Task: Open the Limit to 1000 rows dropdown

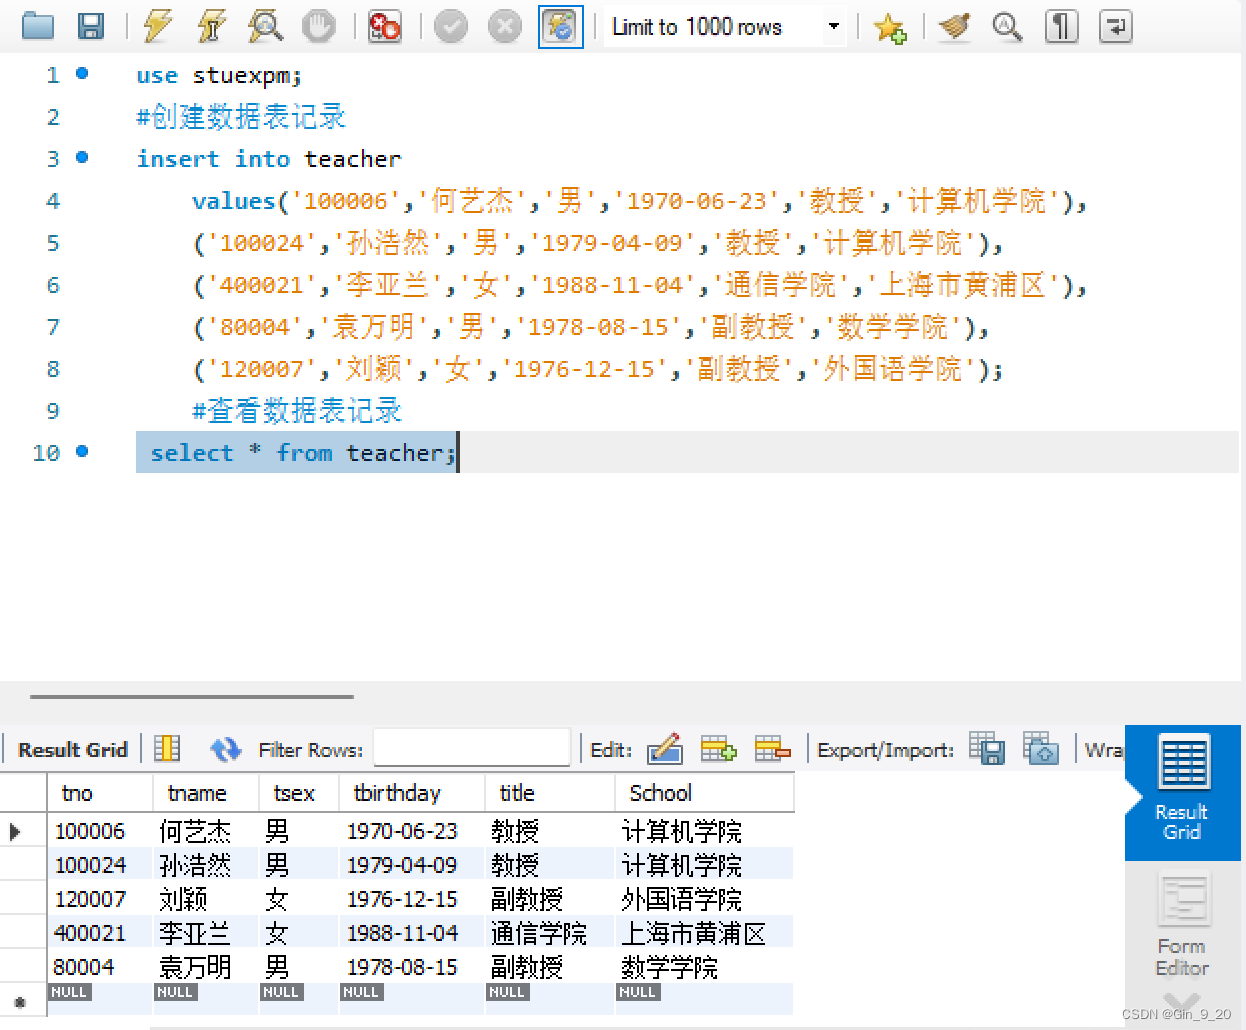Action: pyautogui.click(x=833, y=27)
